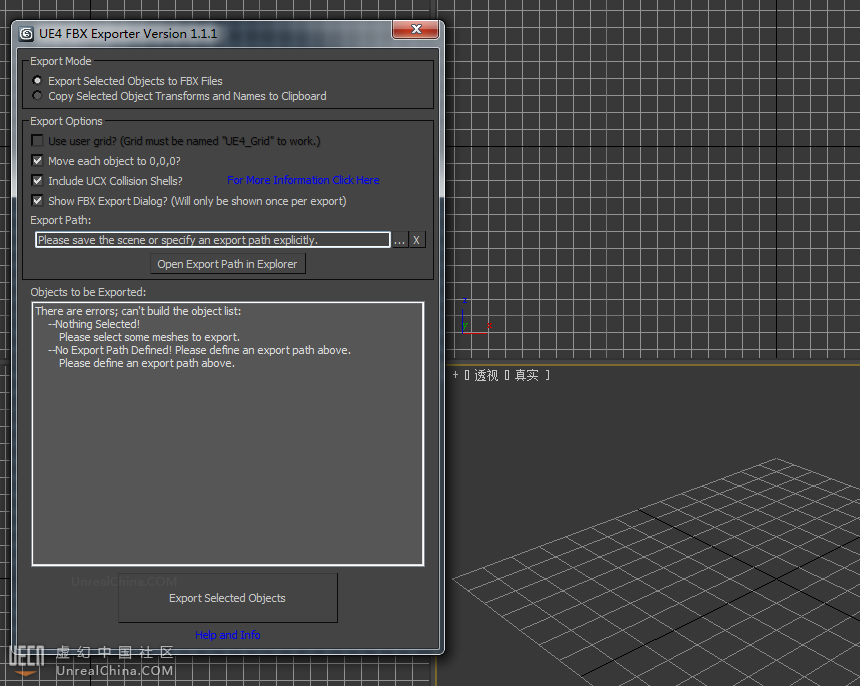860x686 pixels.
Task: Open the 透视 viewport view menu
Action: click(486, 376)
